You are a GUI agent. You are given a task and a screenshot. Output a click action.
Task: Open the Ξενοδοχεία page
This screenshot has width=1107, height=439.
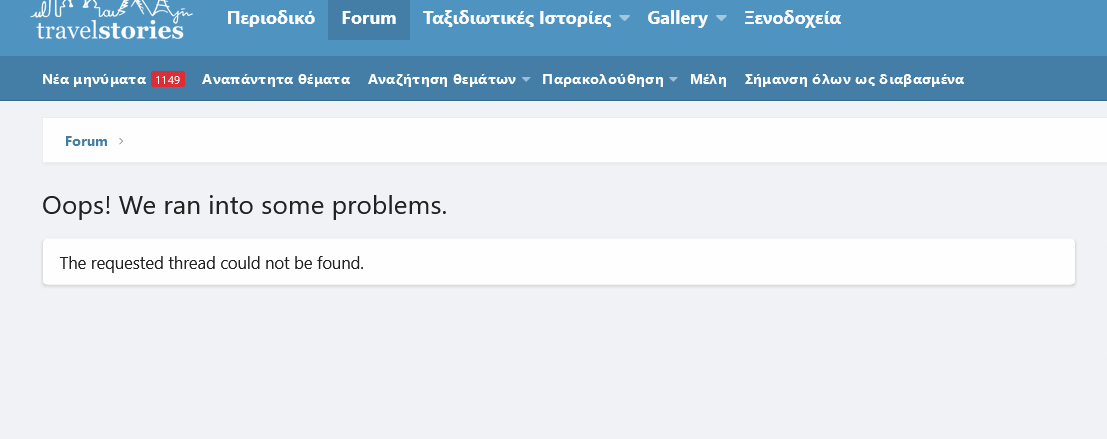(792, 18)
